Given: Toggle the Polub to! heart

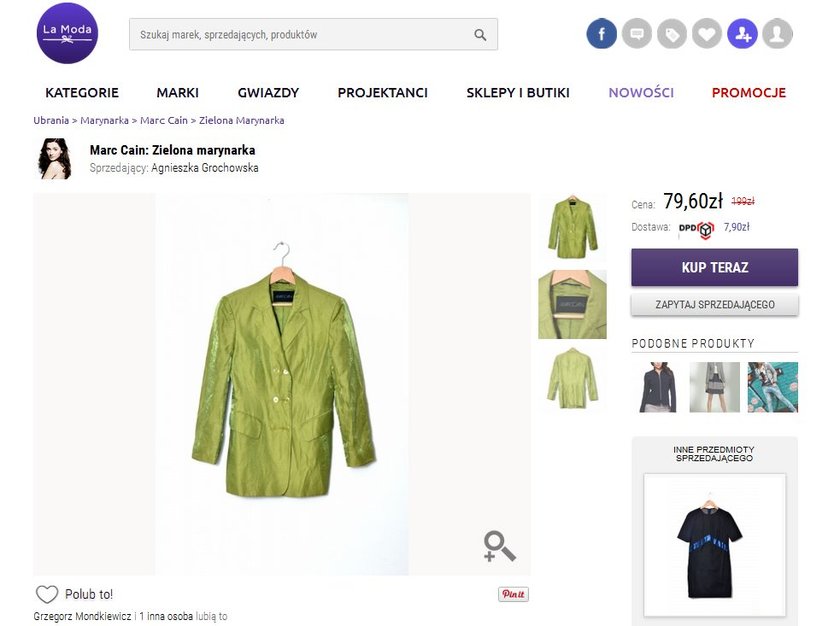Looking at the screenshot, I should coord(47,594).
